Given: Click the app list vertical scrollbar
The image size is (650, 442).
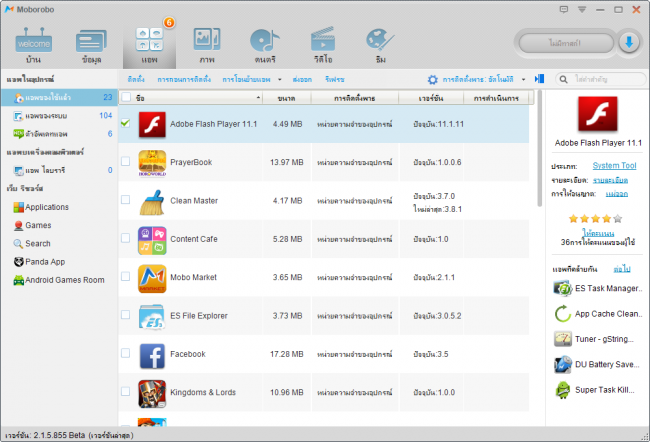Looking at the screenshot, I should 539,148.
